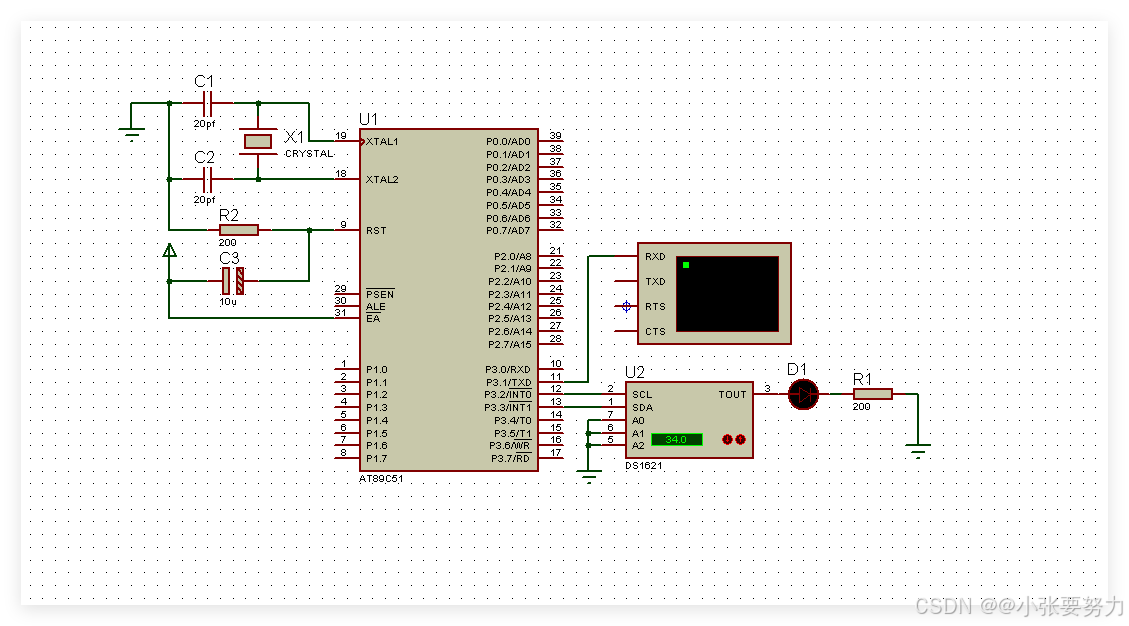Image resolution: width=1129 pixels, height=626 pixels.
Task: Click the XTAL2 pin label
Action: tap(382, 179)
